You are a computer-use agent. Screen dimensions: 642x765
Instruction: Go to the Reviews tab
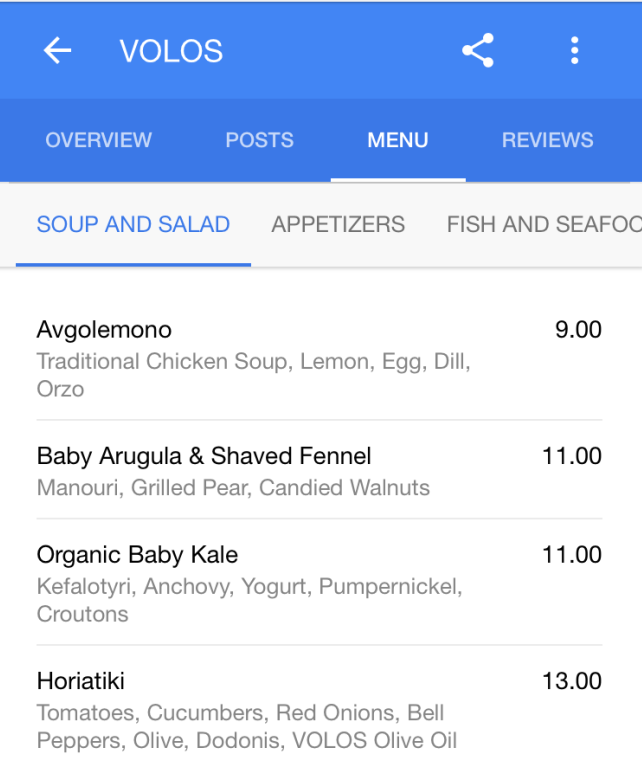[547, 141]
